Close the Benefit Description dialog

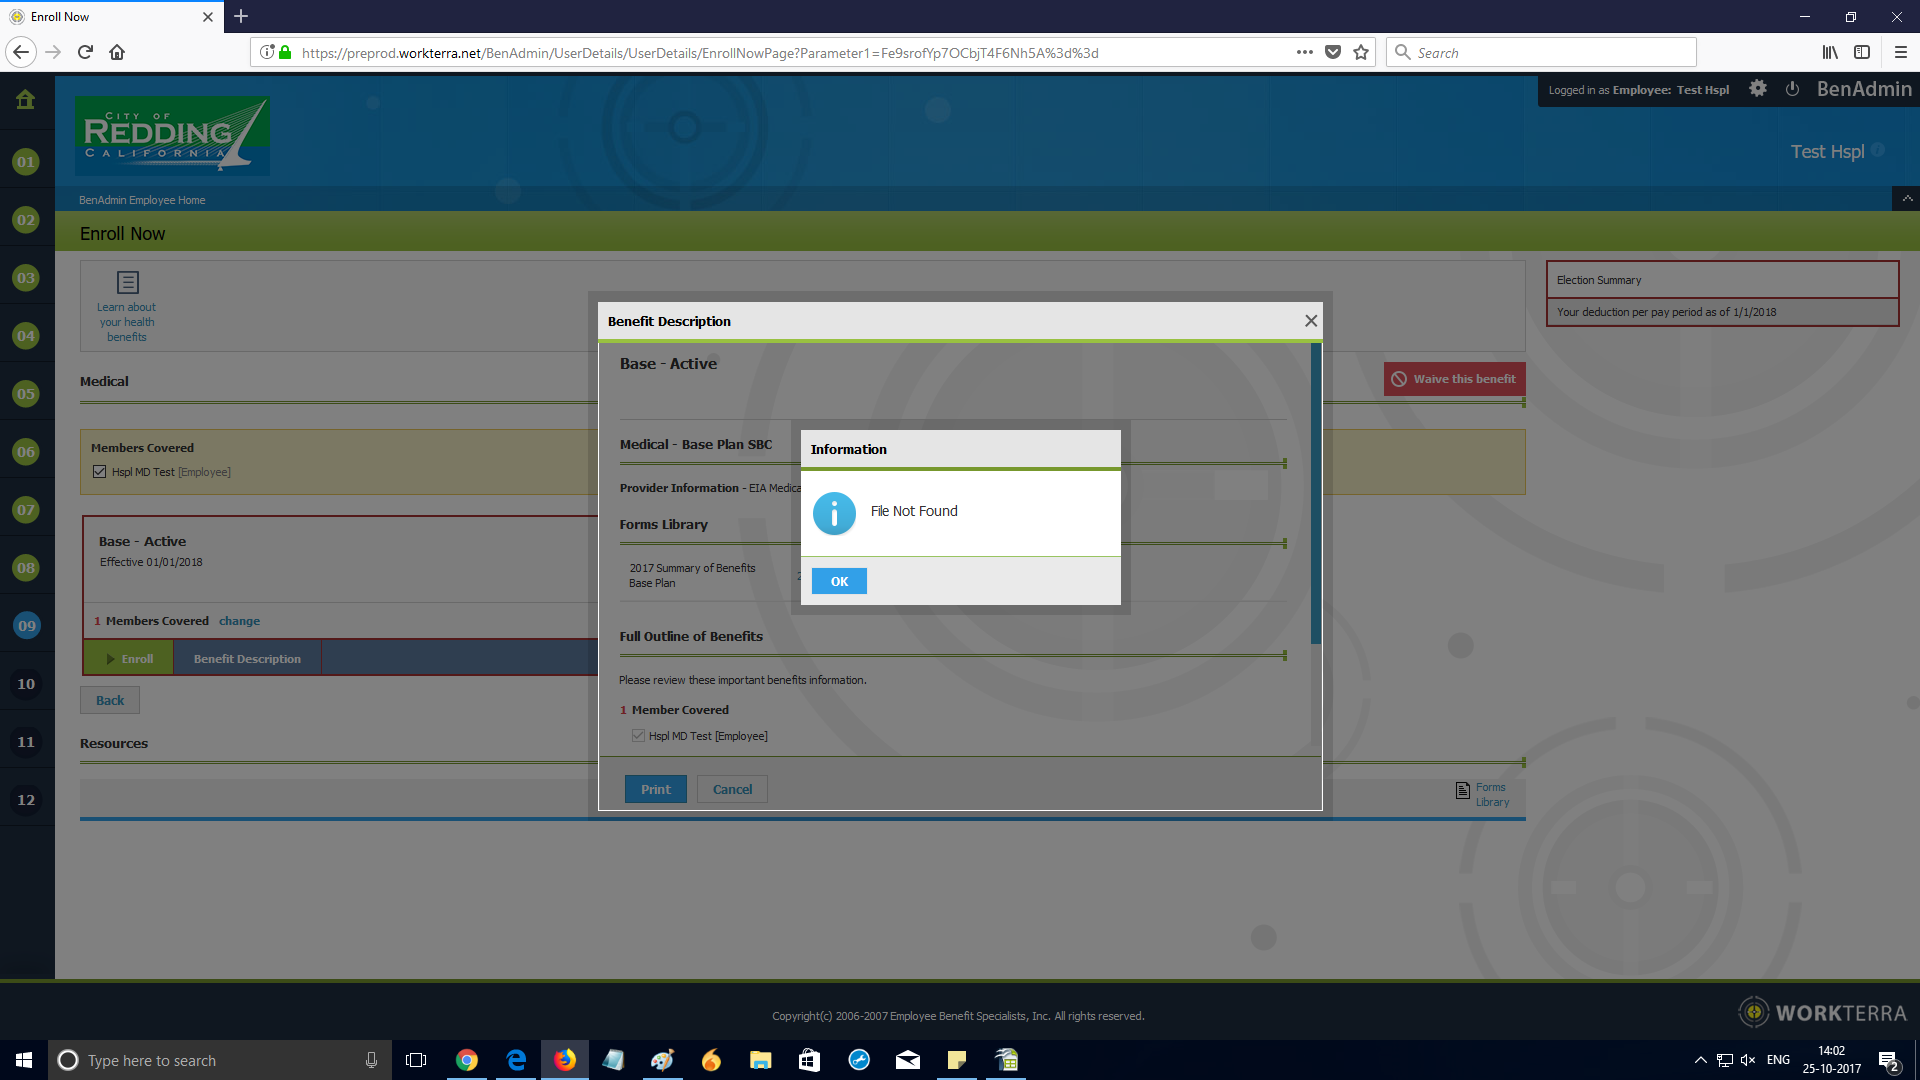tap(1310, 321)
